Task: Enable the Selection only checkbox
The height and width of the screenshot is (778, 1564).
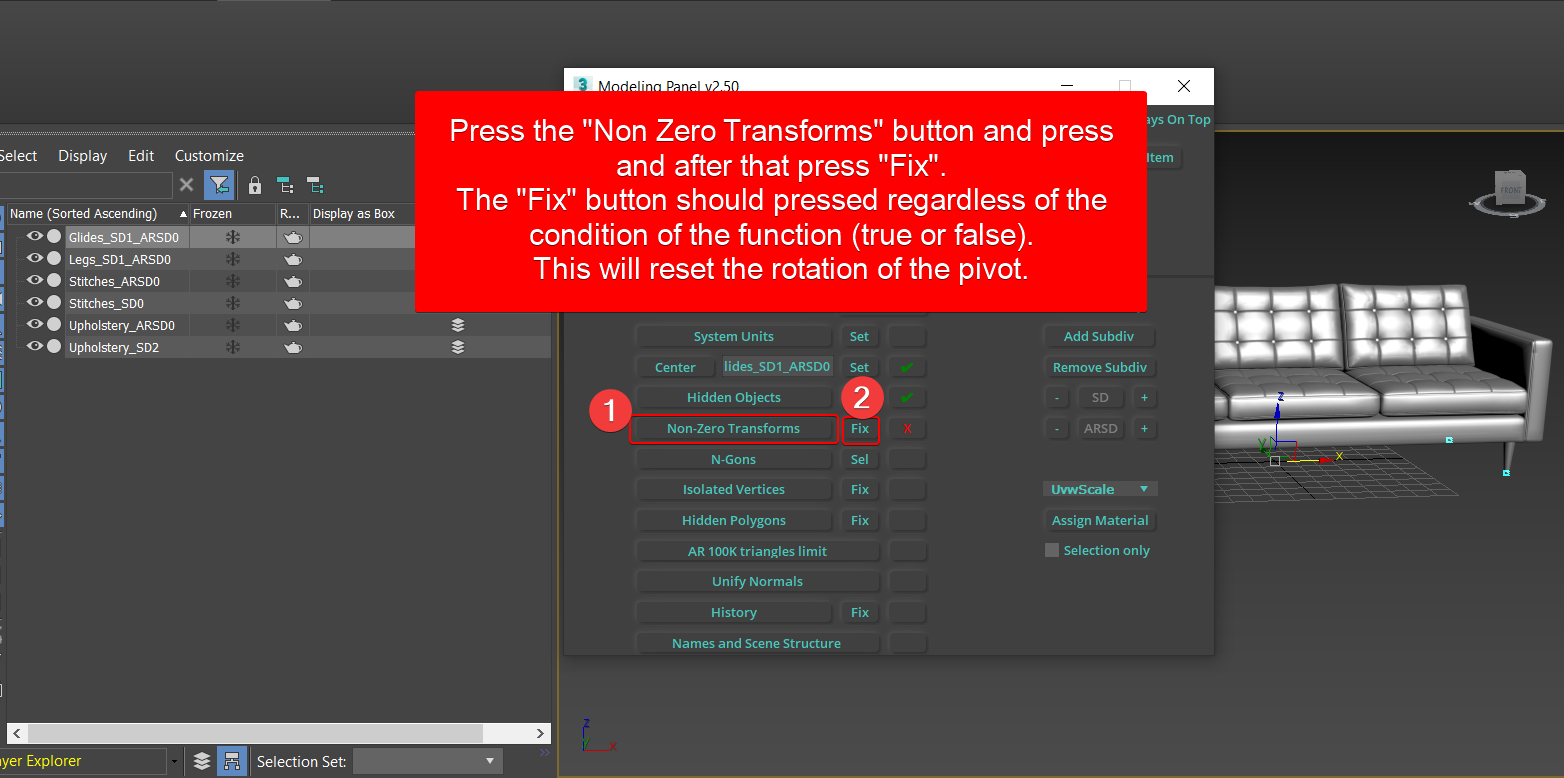Action: (1052, 550)
